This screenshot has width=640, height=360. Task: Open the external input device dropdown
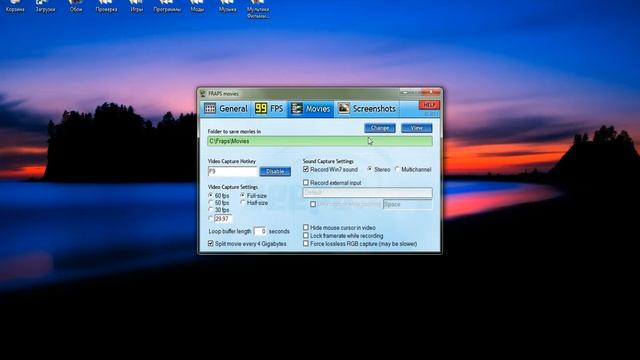[x=367, y=193]
